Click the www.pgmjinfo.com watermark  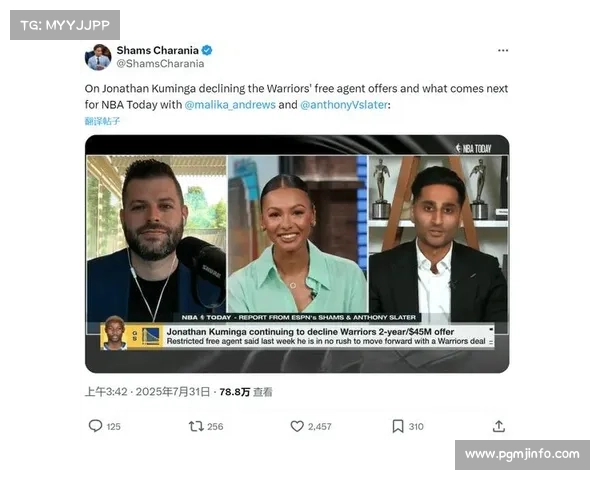pyautogui.click(x=522, y=454)
